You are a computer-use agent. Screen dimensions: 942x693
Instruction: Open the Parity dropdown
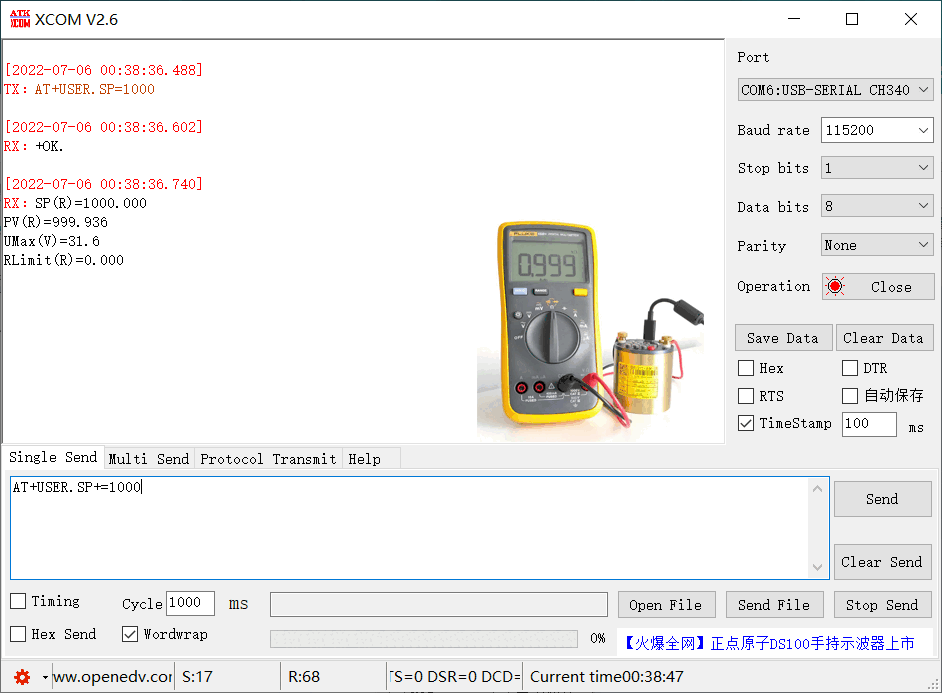(877, 245)
